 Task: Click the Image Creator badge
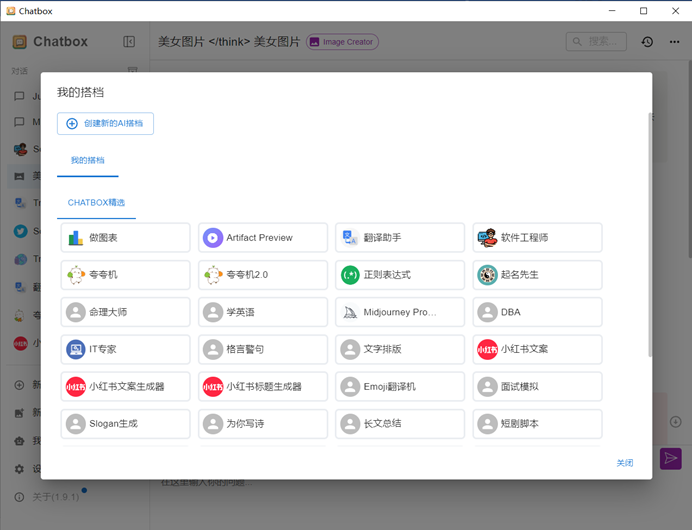pyautogui.click(x=342, y=42)
